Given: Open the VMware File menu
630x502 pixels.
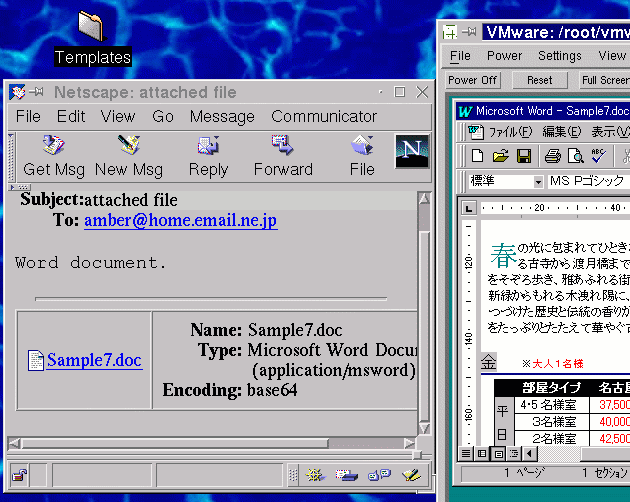Looking at the screenshot, I should pyautogui.click(x=460, y=55).
